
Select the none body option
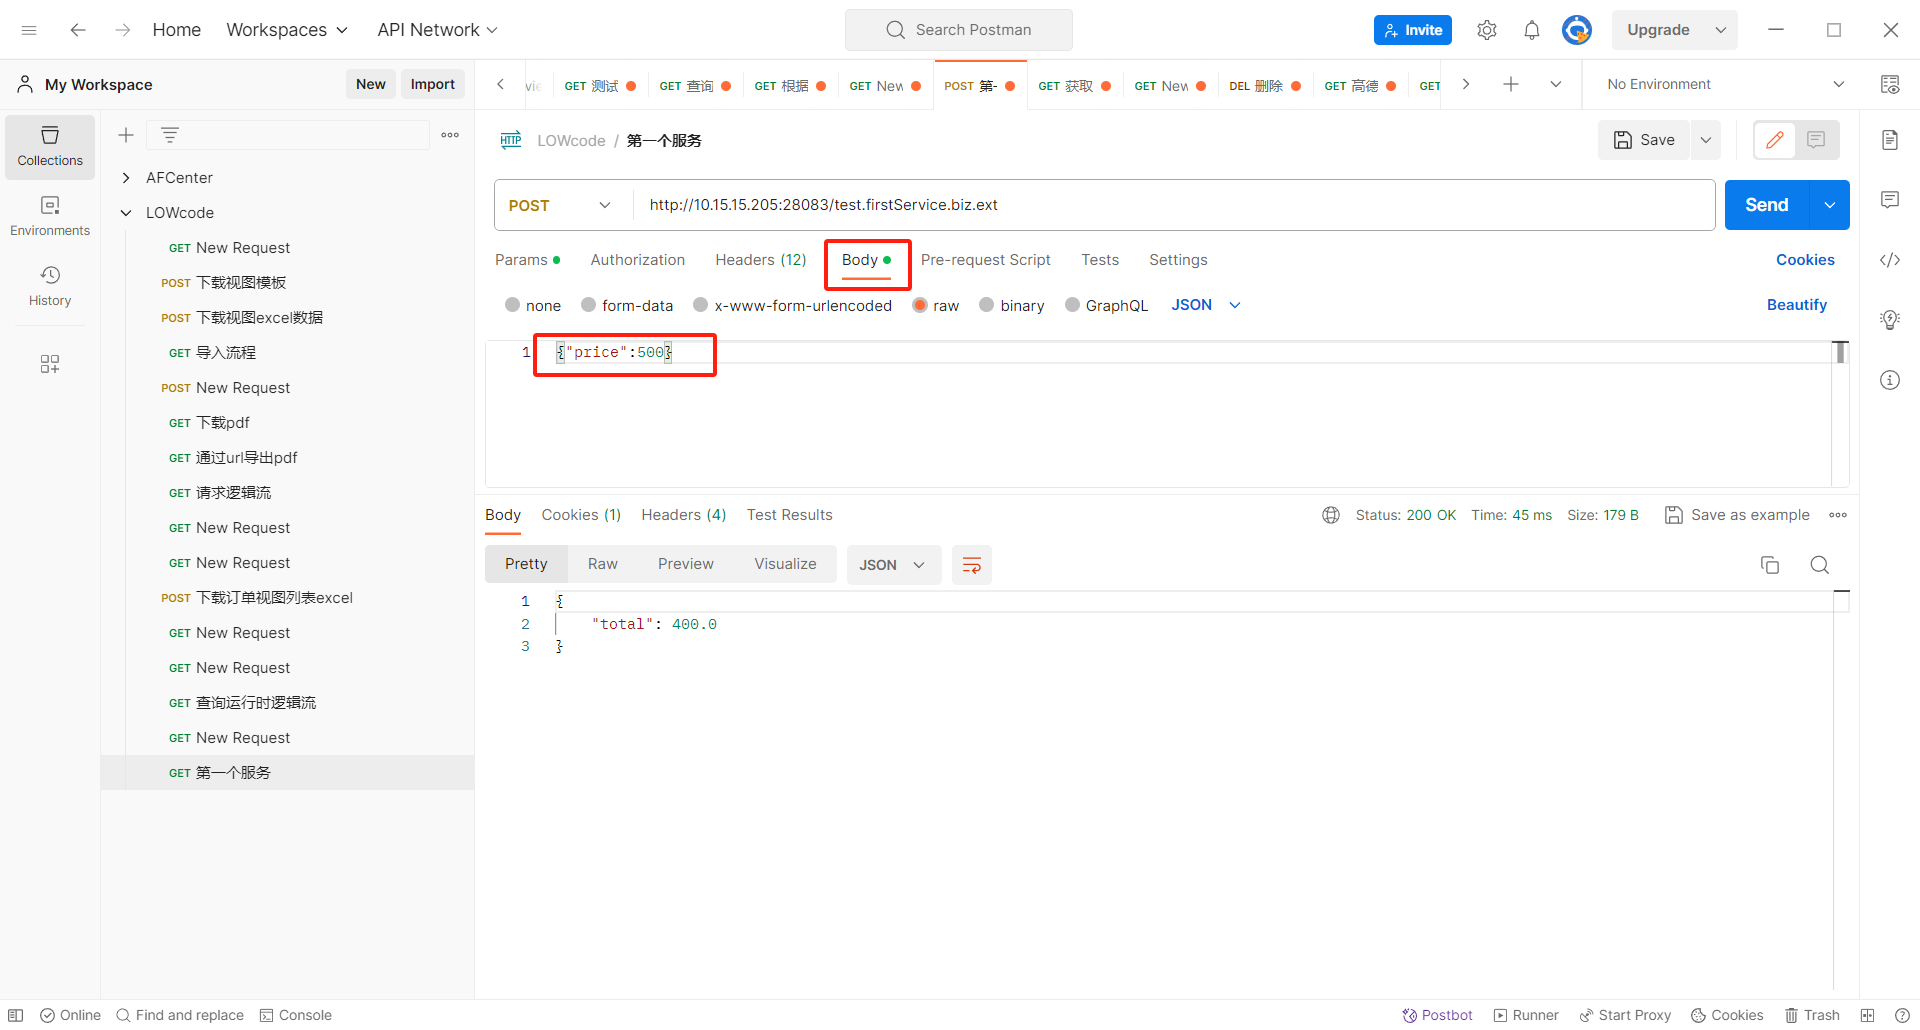point(513,306)
